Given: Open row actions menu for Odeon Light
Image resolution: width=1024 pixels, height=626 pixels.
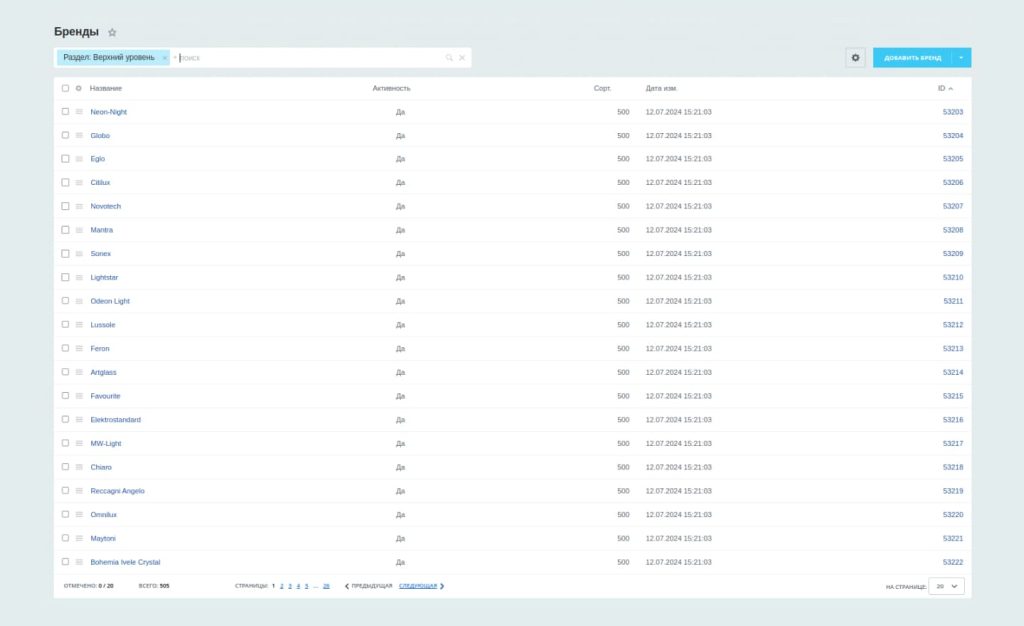Looking at the screenshot, I should click(x=79, y=301).
